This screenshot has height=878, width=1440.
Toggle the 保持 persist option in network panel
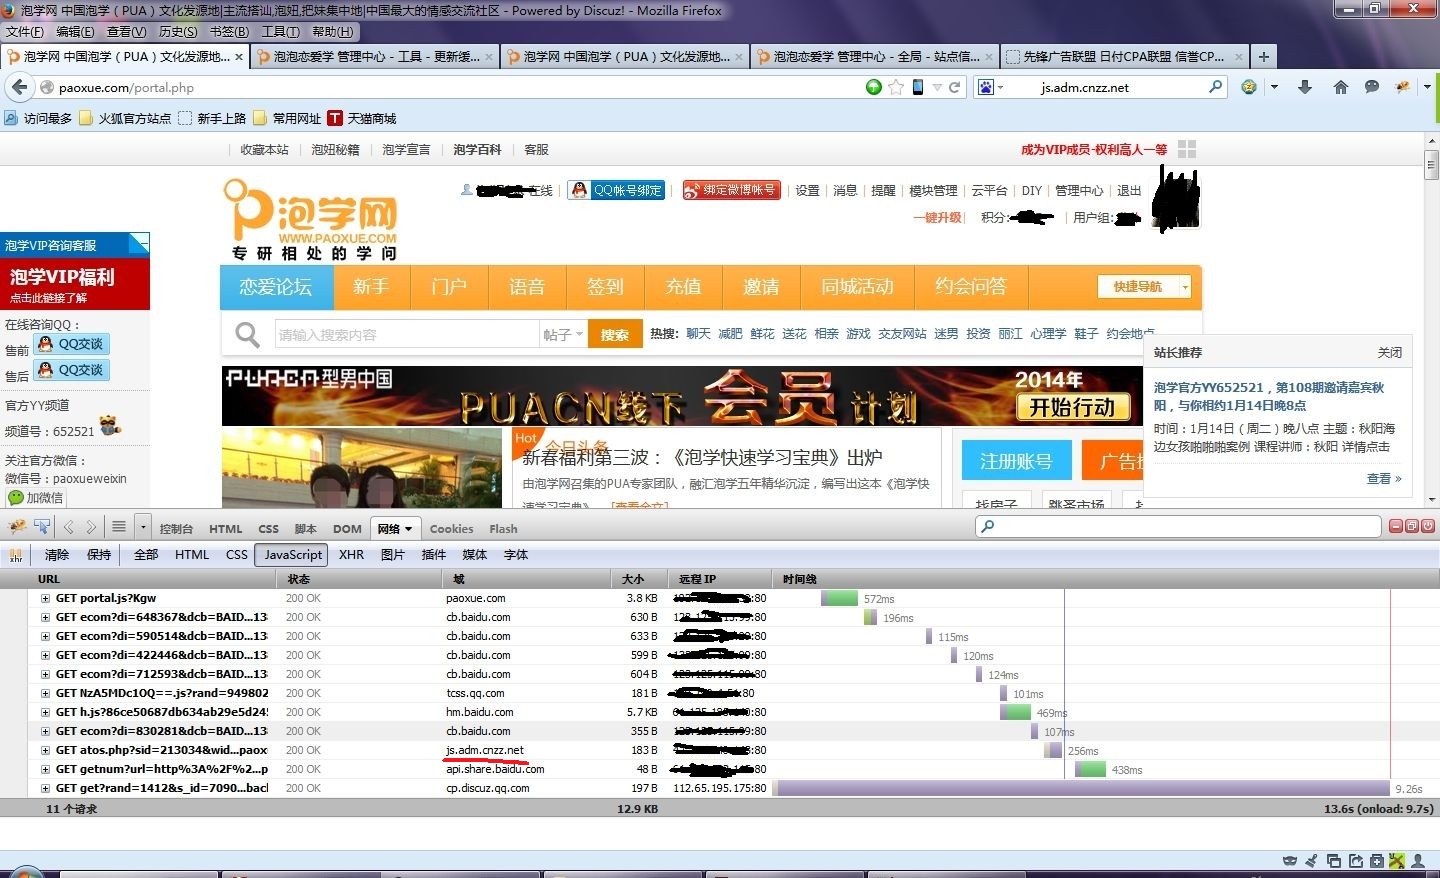[99, 555]
